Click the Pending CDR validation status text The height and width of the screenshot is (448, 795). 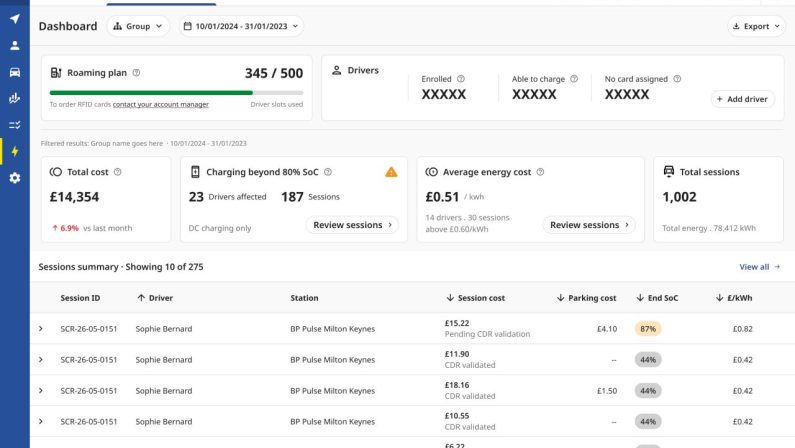click(x=487, y=334)
